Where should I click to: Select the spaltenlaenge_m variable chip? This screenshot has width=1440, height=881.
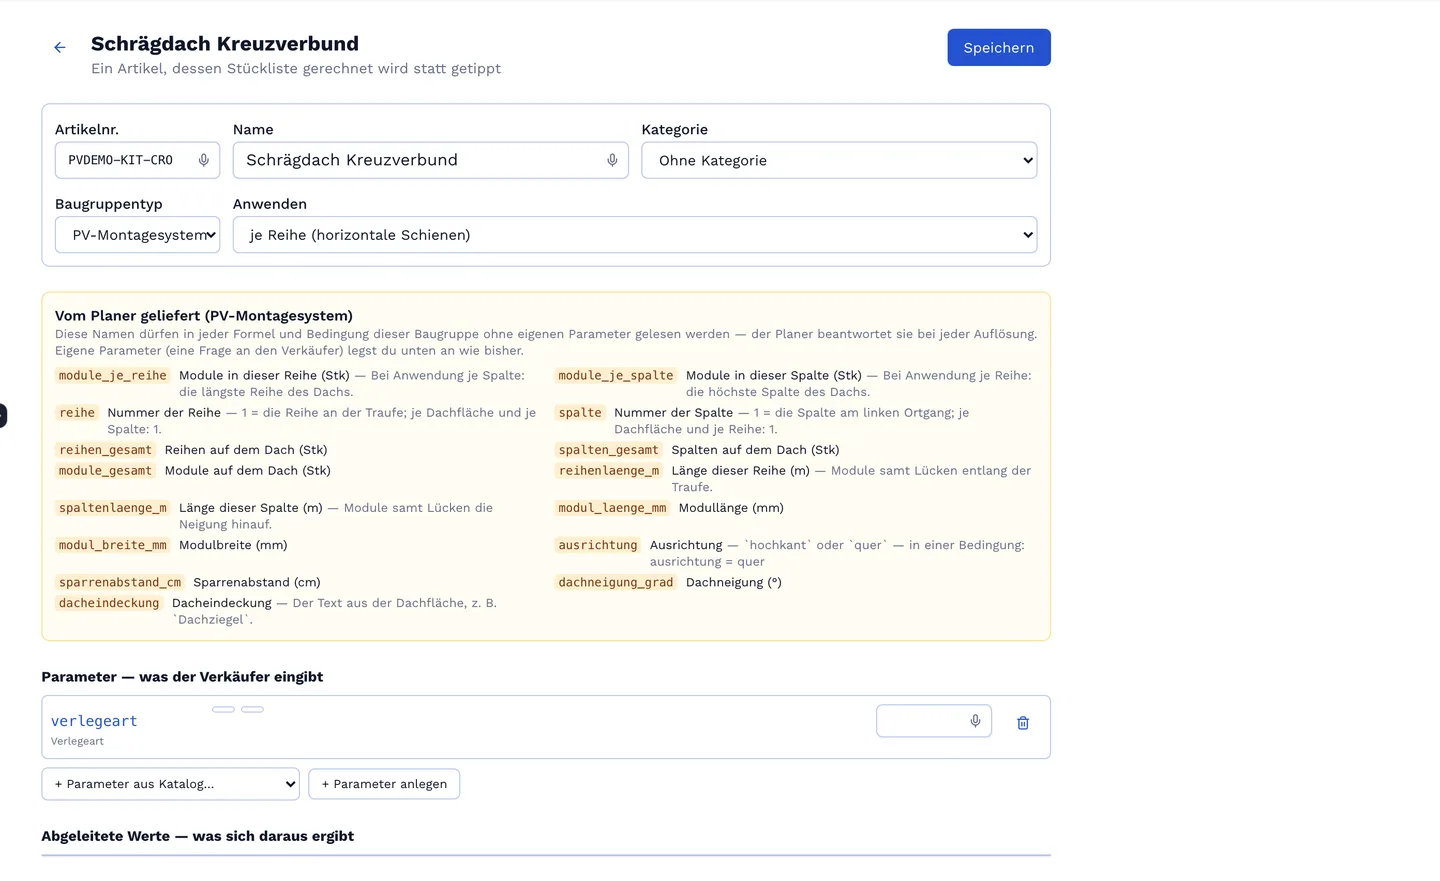coord(113,508)
